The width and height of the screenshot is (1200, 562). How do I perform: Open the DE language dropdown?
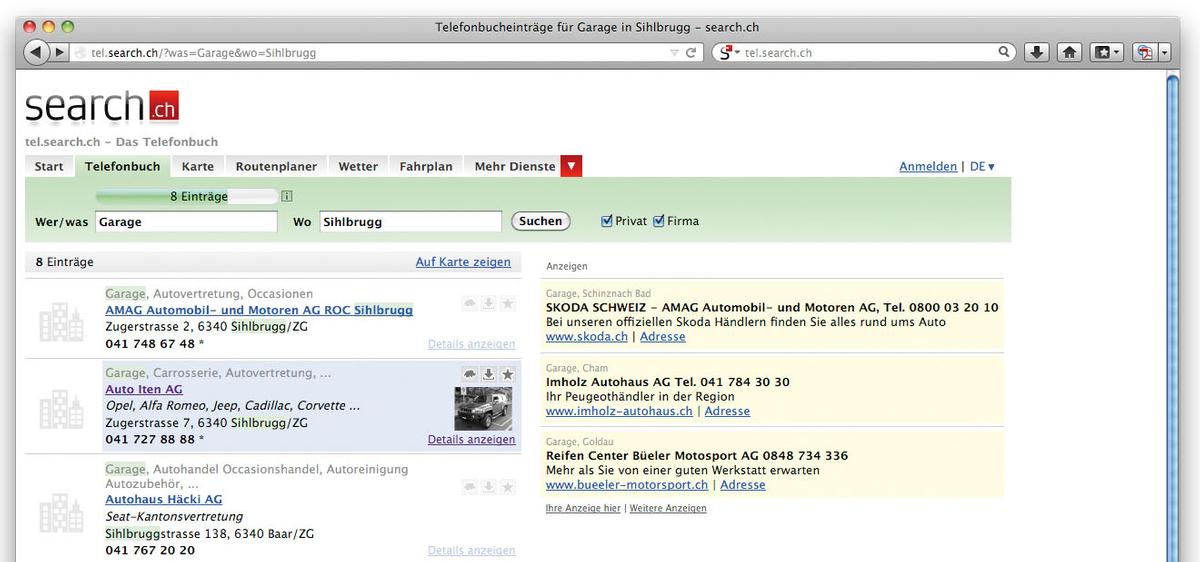coord(982,167)
